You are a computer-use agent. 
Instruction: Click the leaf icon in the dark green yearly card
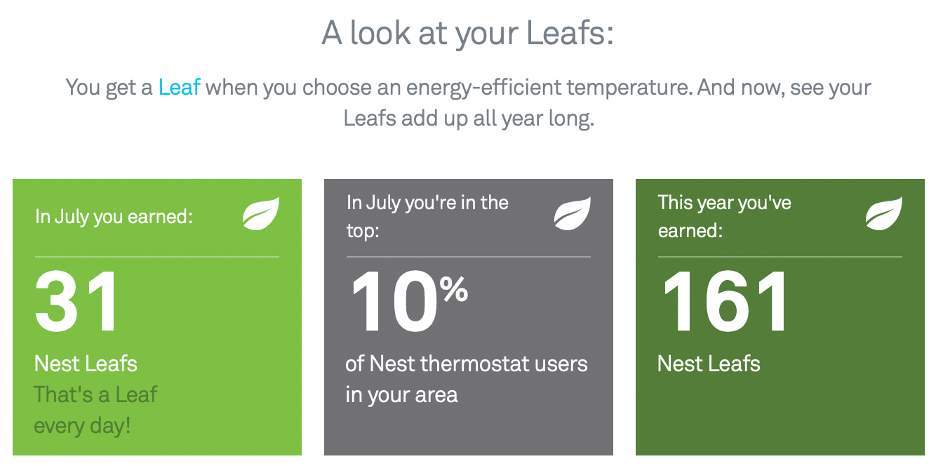pyautogui.click(x=884, y=214)
